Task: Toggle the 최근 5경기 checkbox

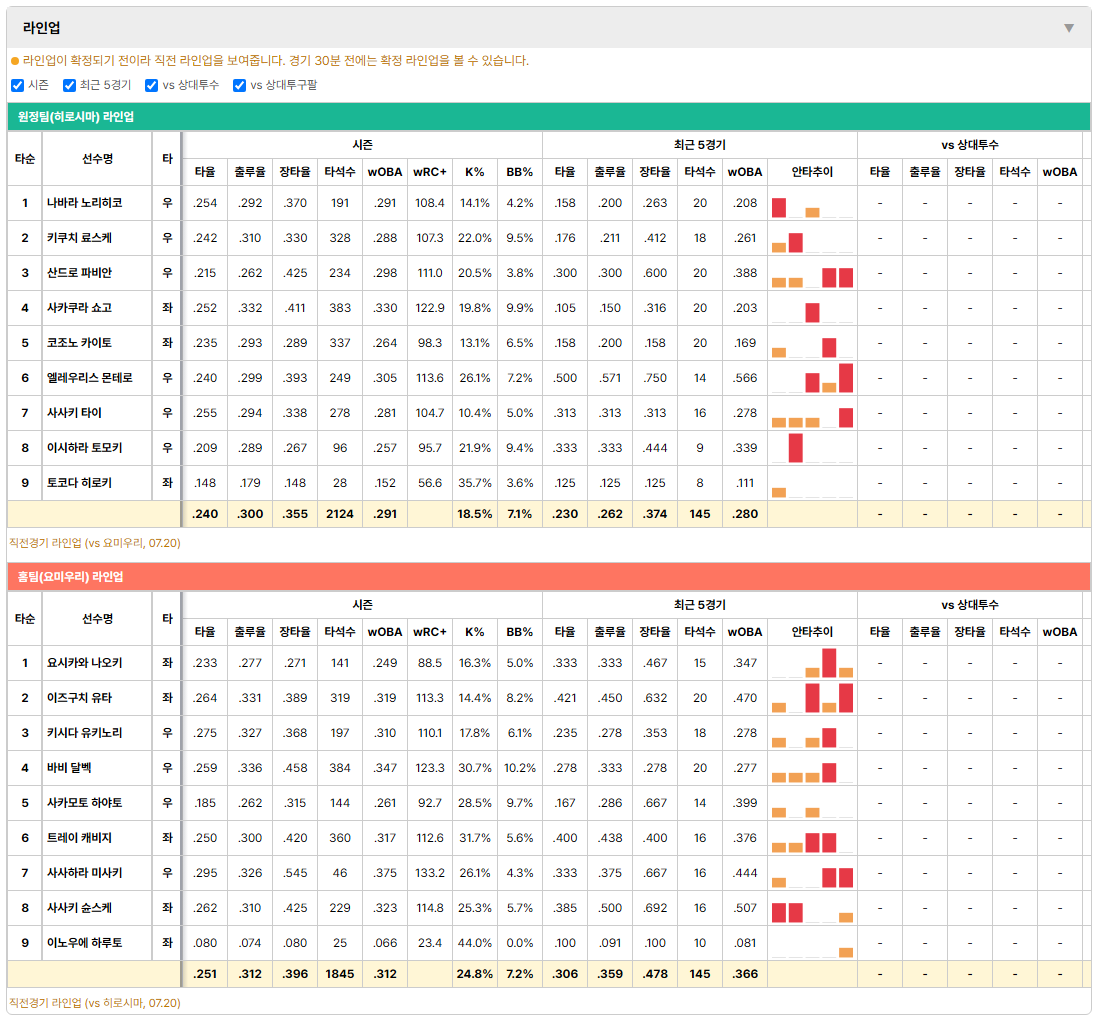Action: tap(69, 85)
